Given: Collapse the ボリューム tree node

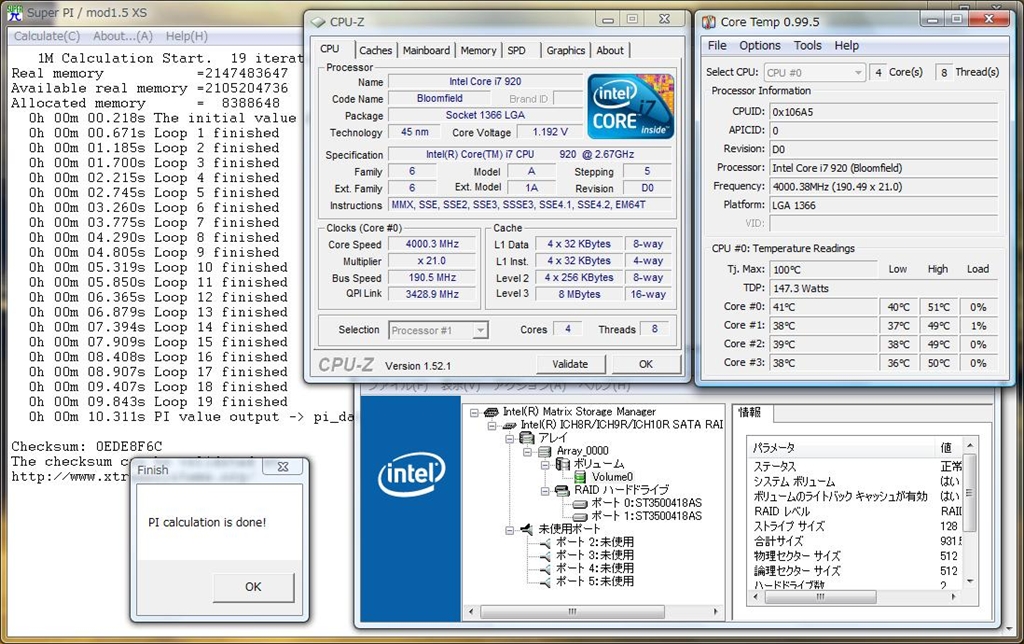Looking at the screenshot, I should [x=545, y=465].
